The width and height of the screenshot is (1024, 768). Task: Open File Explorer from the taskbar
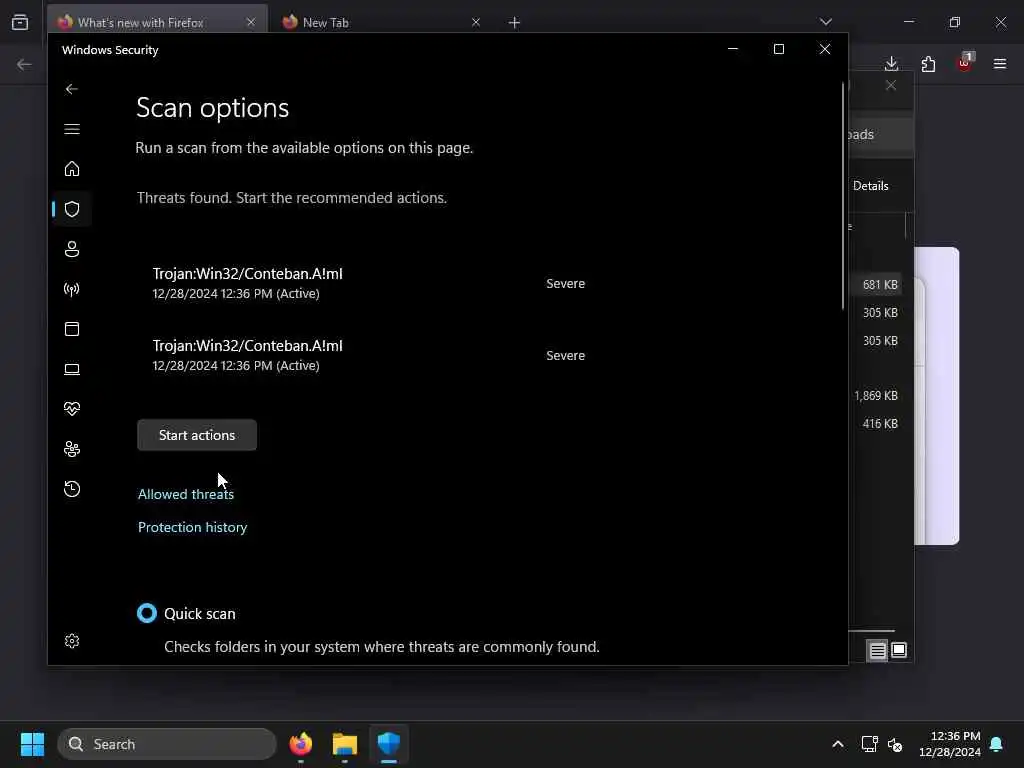345,744
